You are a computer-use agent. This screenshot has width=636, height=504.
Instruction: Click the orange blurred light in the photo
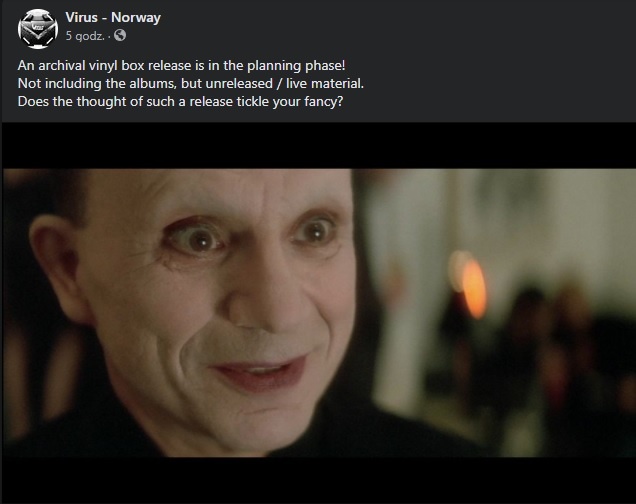tap(473, 287)
